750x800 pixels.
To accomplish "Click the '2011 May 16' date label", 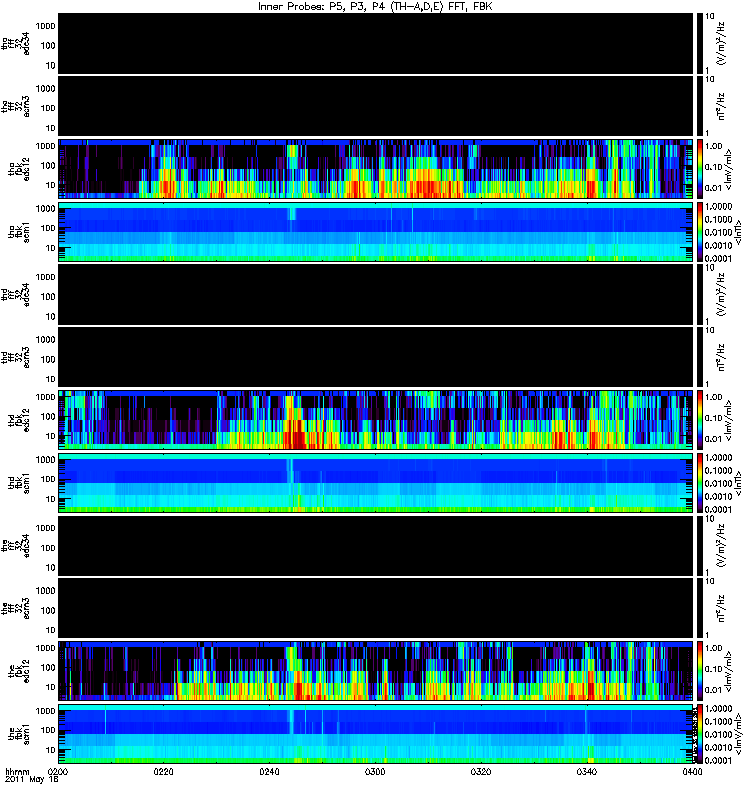I will (x=32, y=780).
